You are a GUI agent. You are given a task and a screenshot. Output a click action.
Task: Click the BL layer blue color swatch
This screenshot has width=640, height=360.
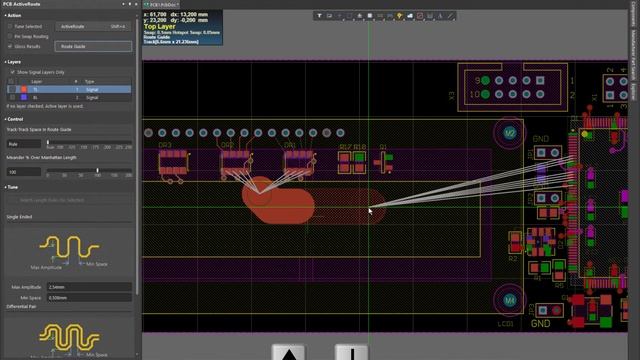point(24,98)
